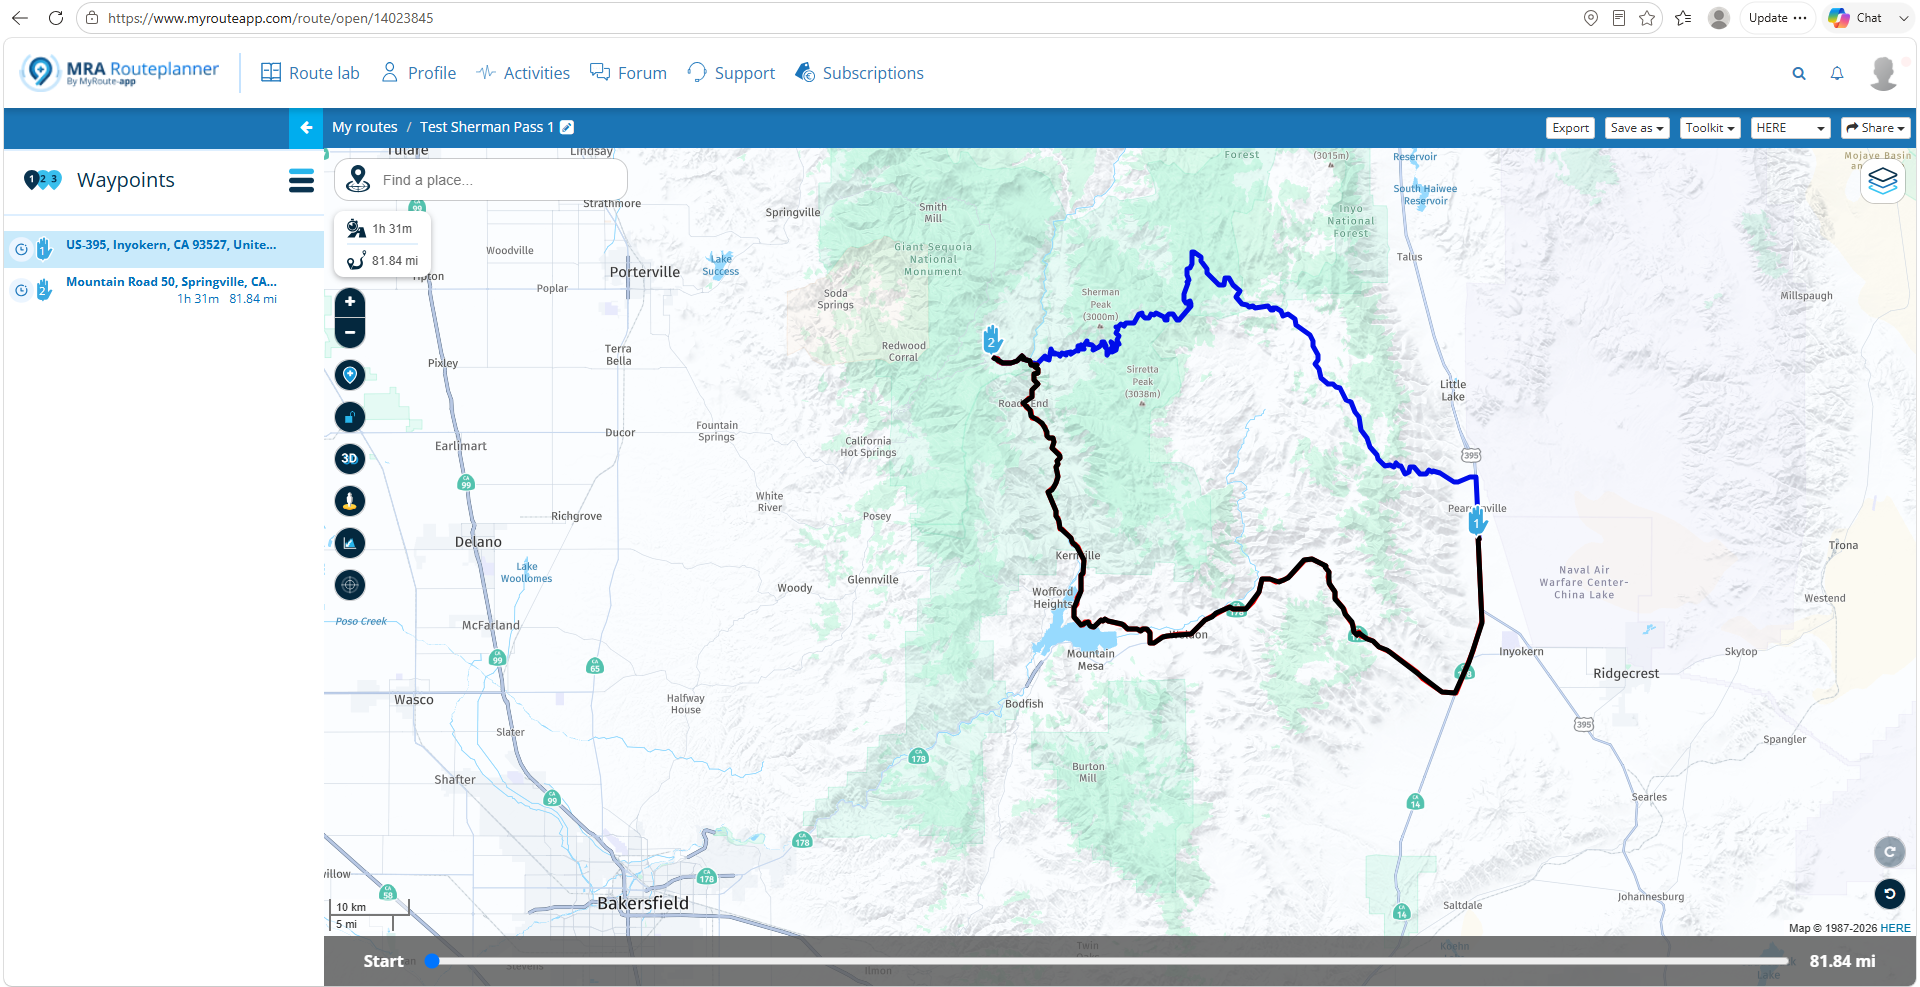Open the Toolkit dropdown
This screenshot has height=987, width=1920.
[1709, 128]
